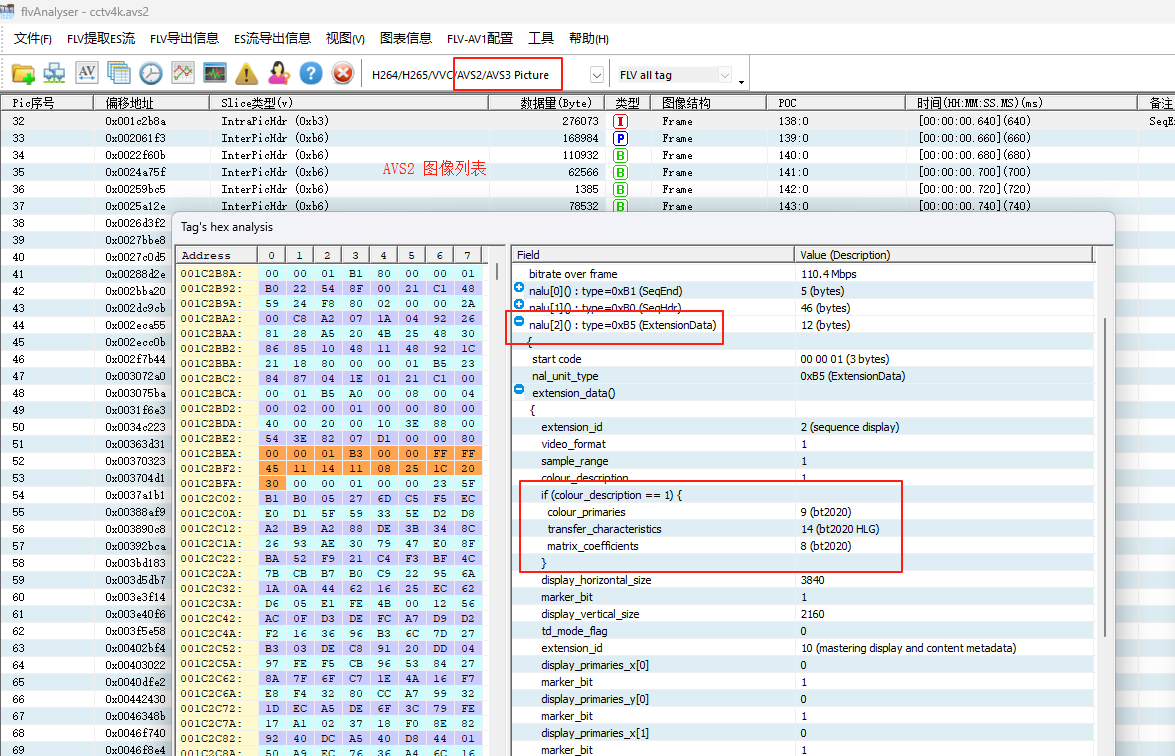Click the Slice类型(v) column header
Image resolution: width=1175 pixels, height=756 pixels.
[x=348, y=103]
